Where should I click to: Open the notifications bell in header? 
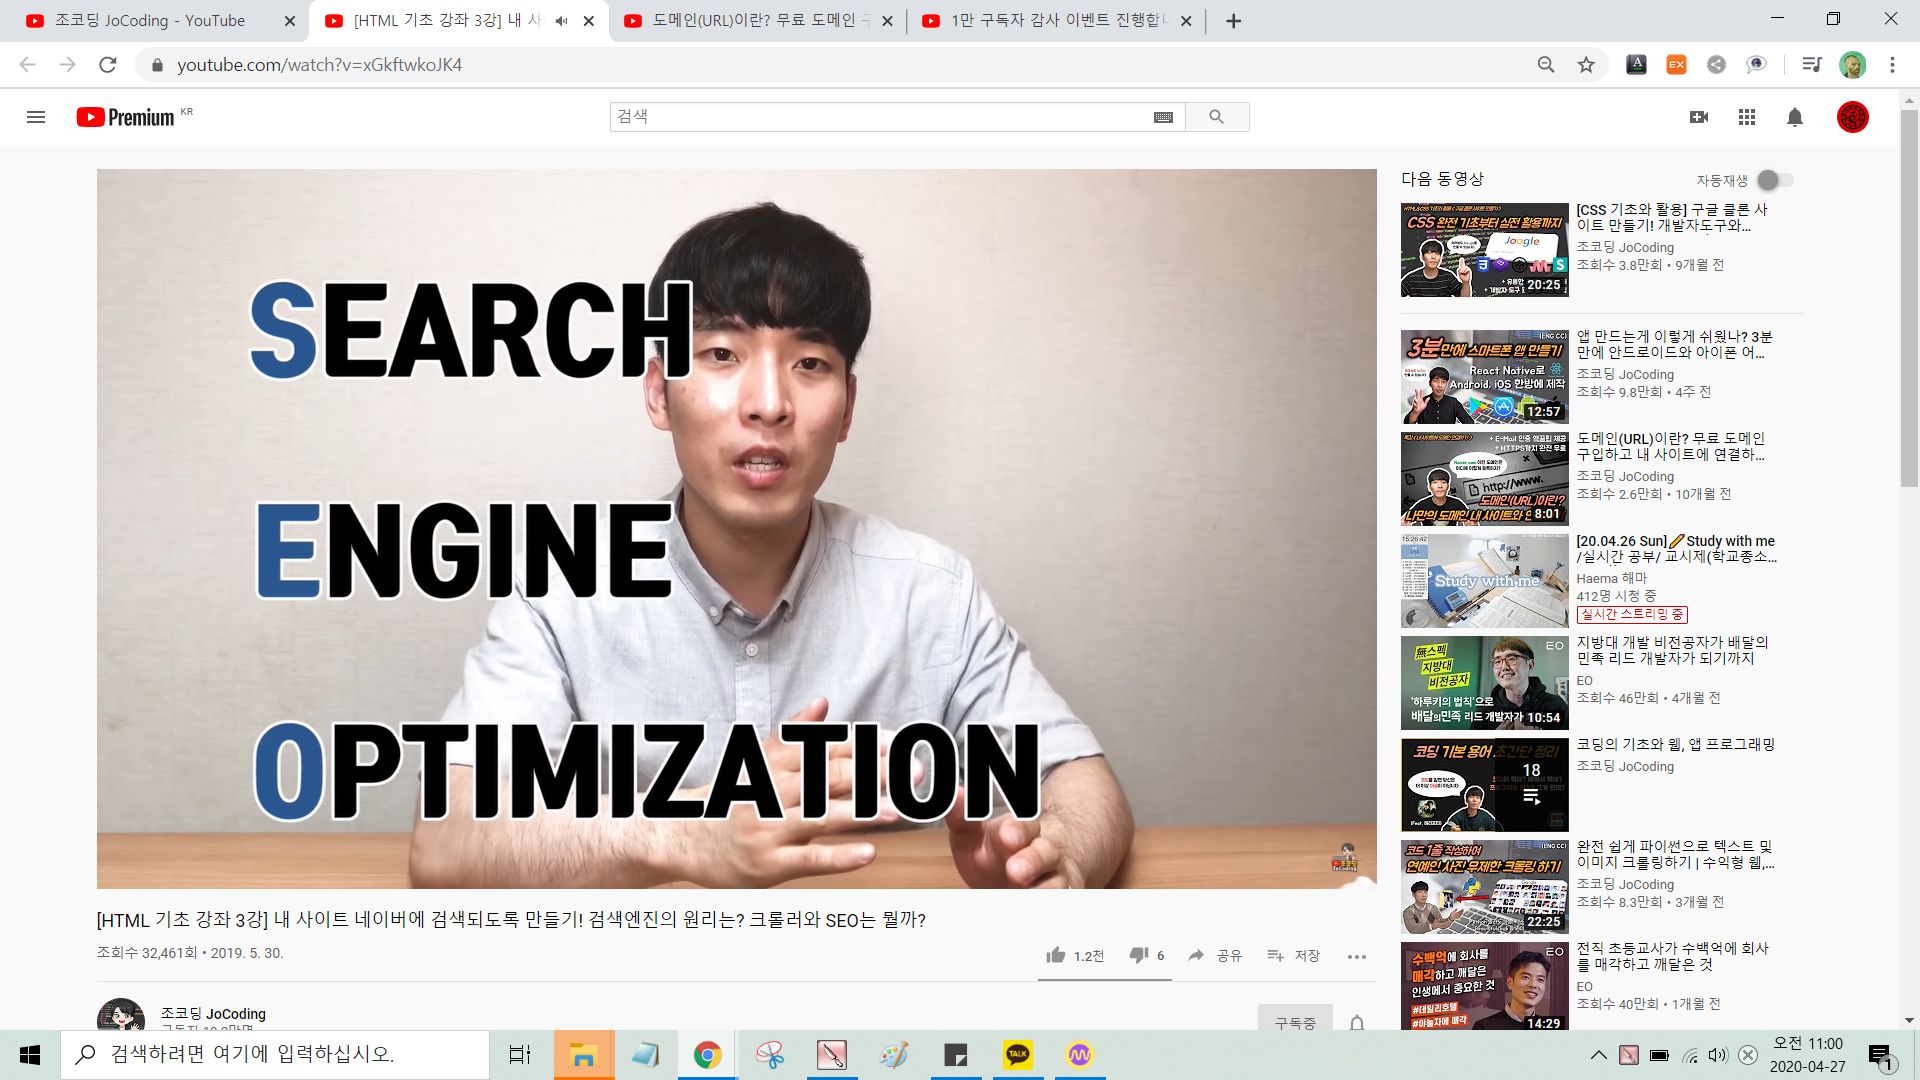[x=1795, y=117]
